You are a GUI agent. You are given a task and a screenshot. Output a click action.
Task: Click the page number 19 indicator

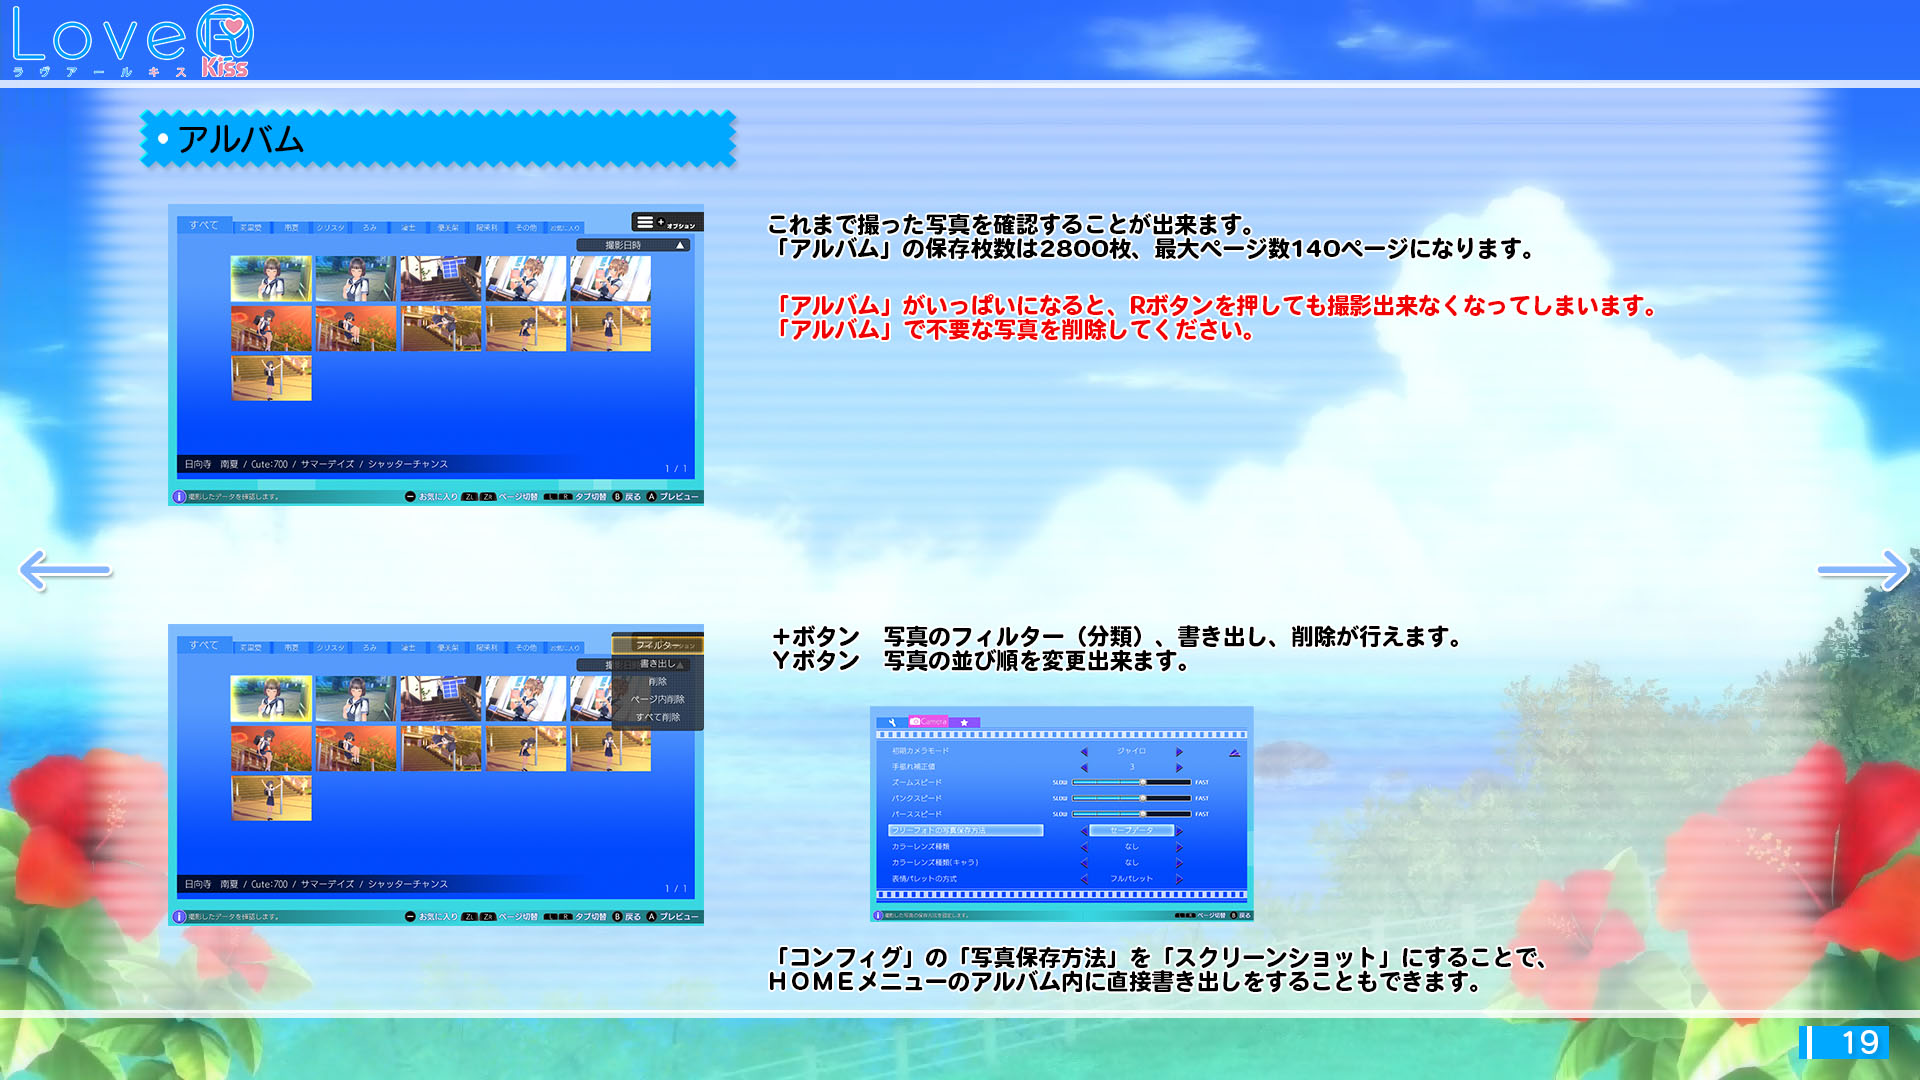pos(1845,1042)
